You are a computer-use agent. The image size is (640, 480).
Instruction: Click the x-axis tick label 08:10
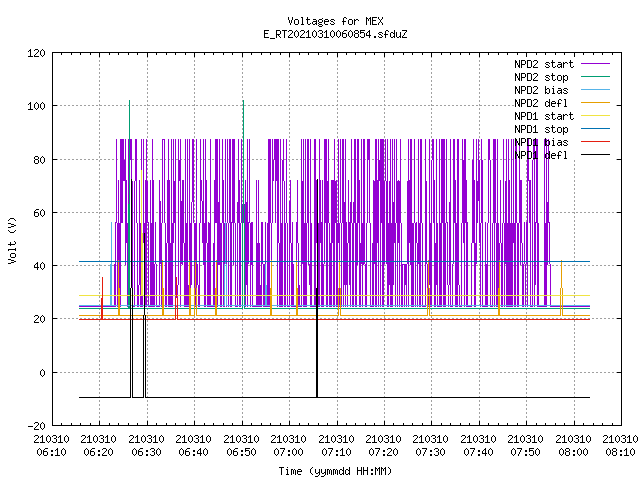[x=620, y=452]
